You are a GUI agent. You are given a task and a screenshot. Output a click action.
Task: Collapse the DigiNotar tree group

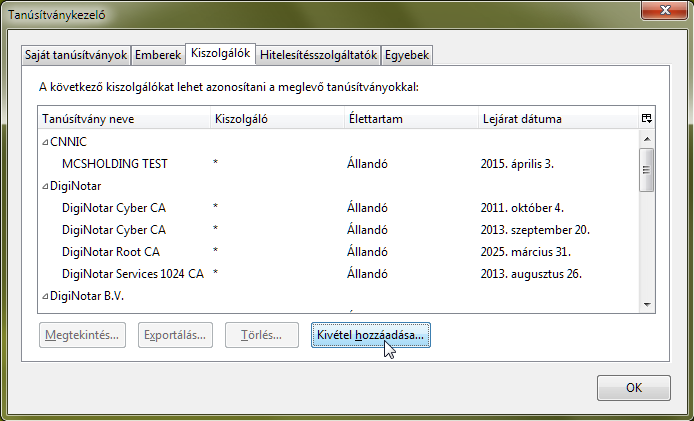pyautogui.click(x=45, y=186)
